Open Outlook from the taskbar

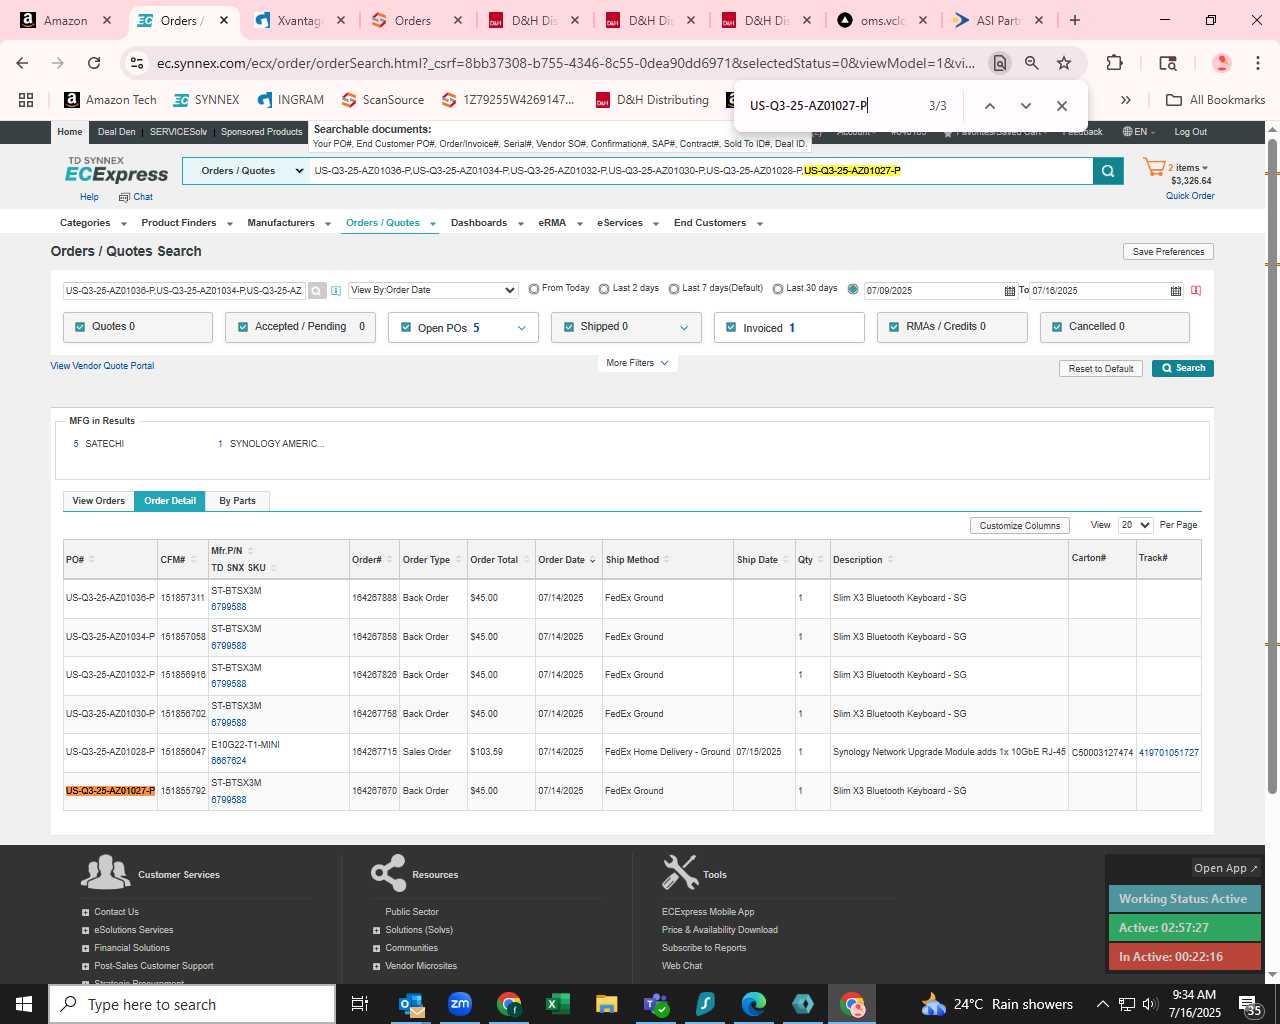[411, 1004]
